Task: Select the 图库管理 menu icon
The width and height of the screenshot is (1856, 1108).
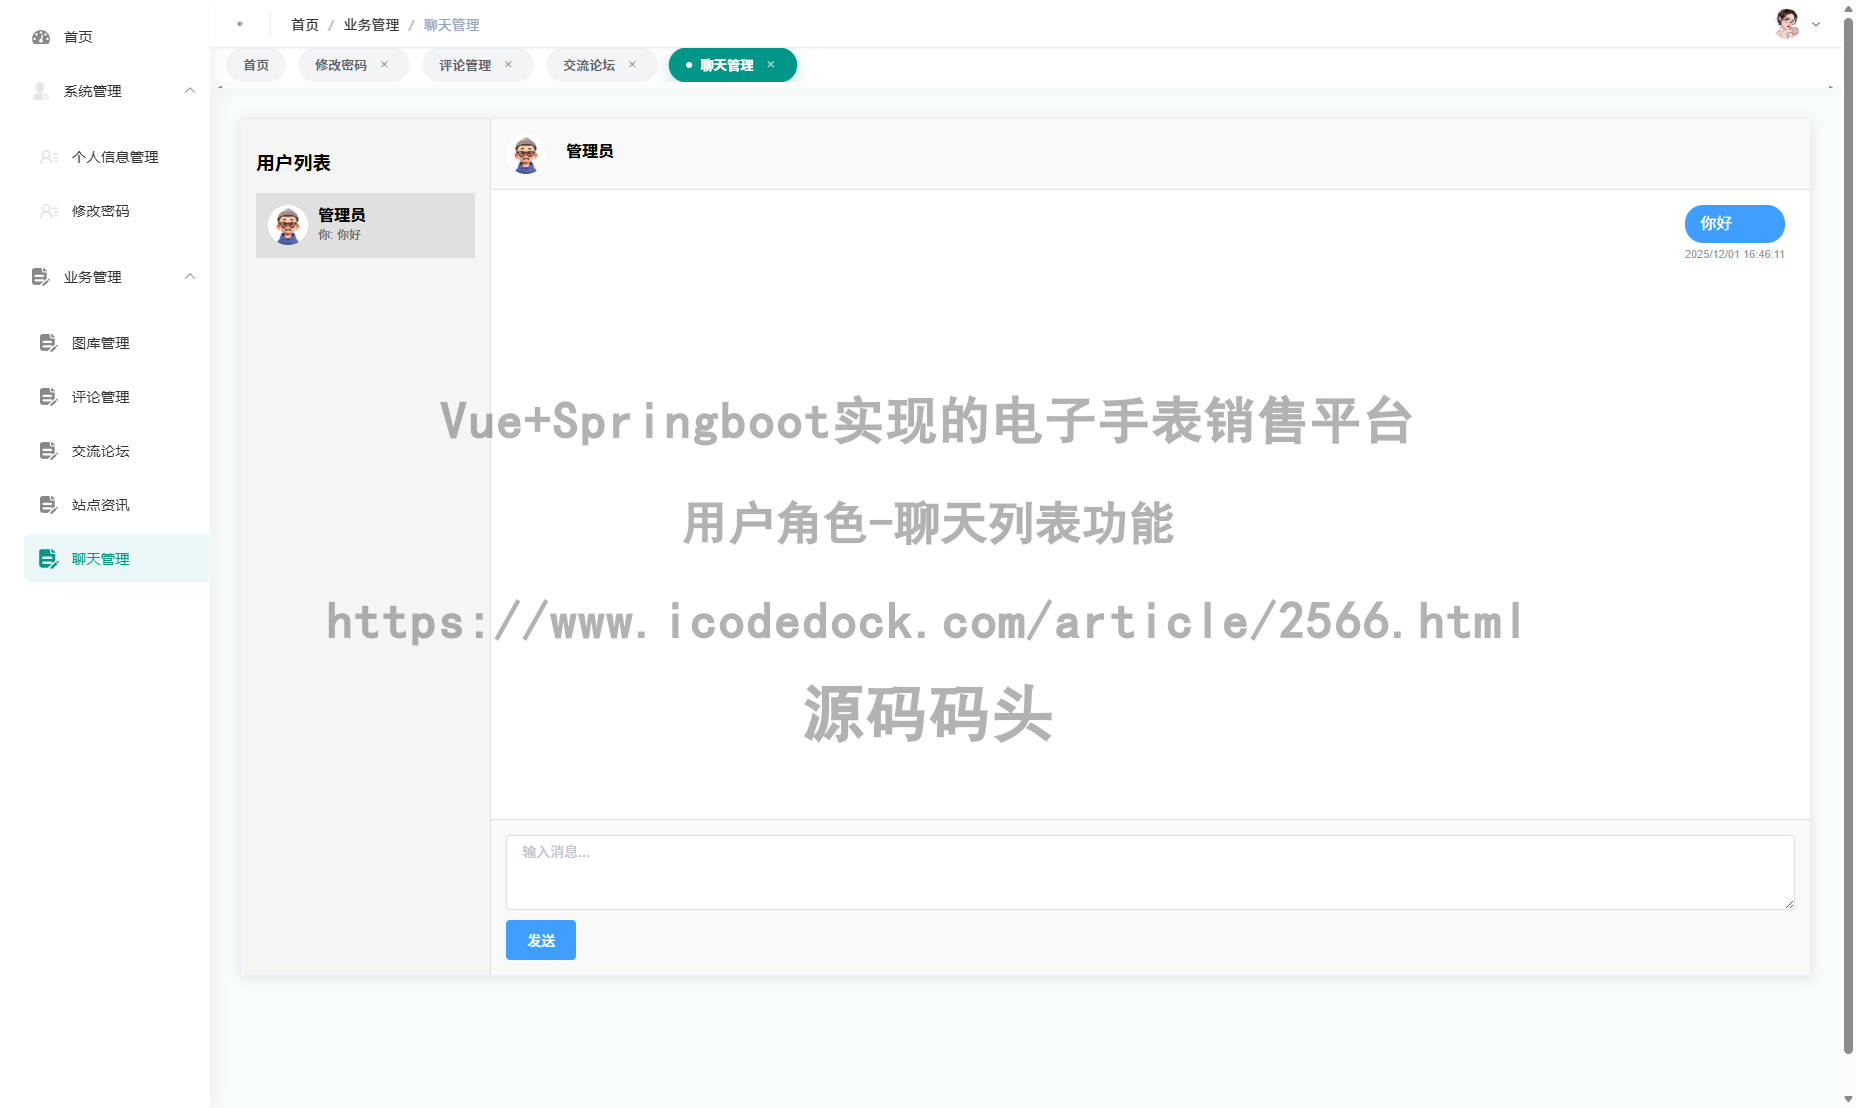Action: 48,343
